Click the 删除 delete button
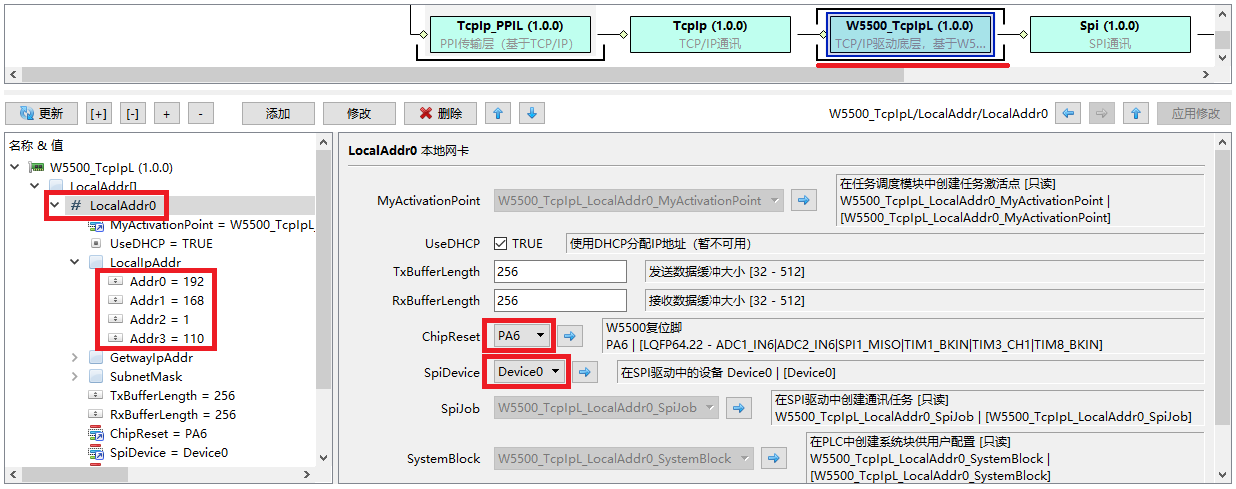 [440, 114]
